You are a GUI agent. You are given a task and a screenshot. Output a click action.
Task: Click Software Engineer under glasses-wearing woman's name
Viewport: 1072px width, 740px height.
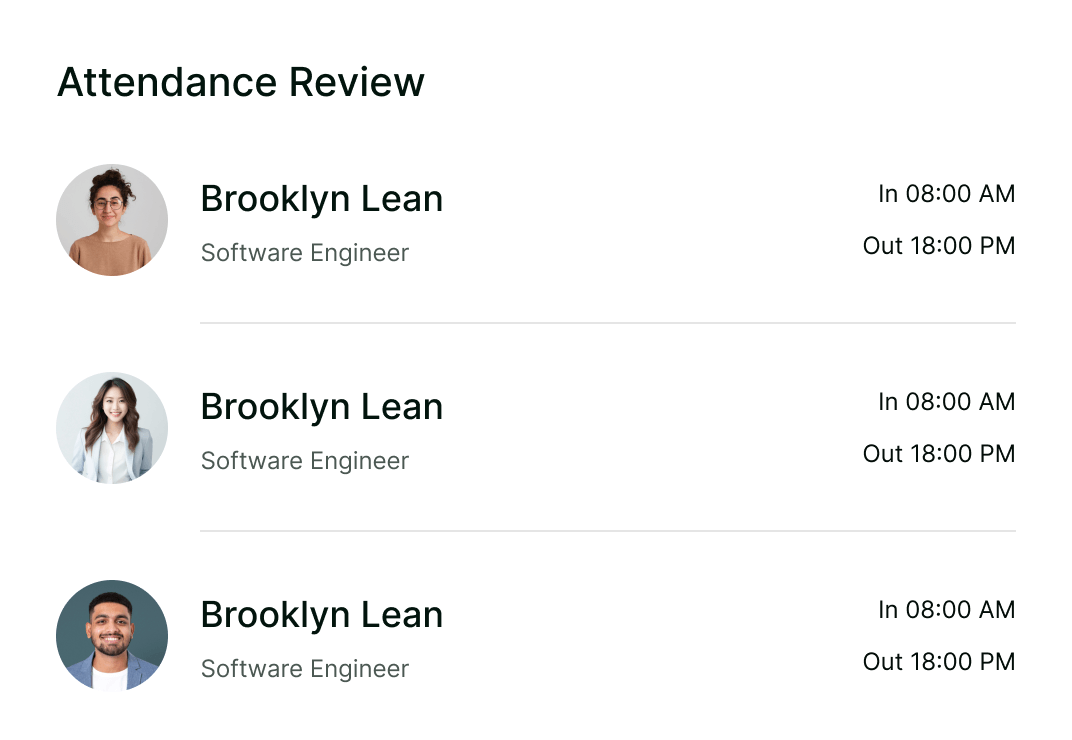pos(304,253)
